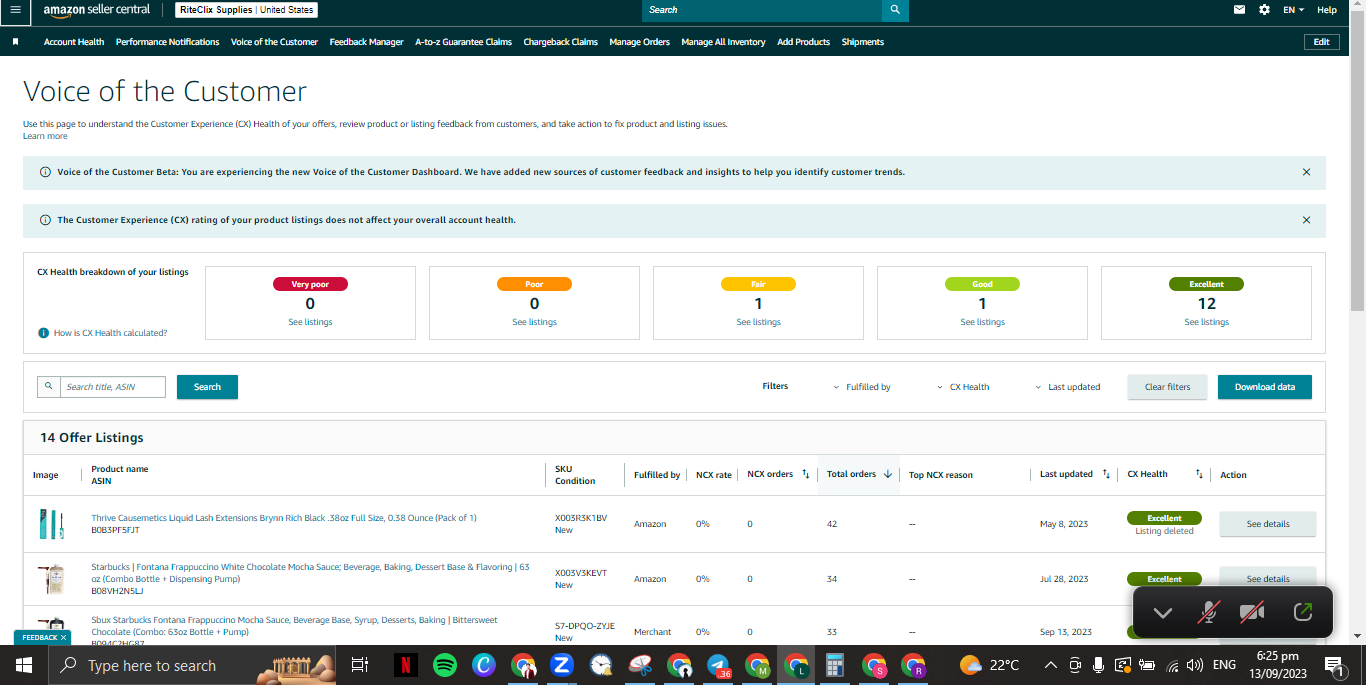Open the Windows notification center
The width and height of the screenshot is (1366, 685).
click(x=1333, y=665)
